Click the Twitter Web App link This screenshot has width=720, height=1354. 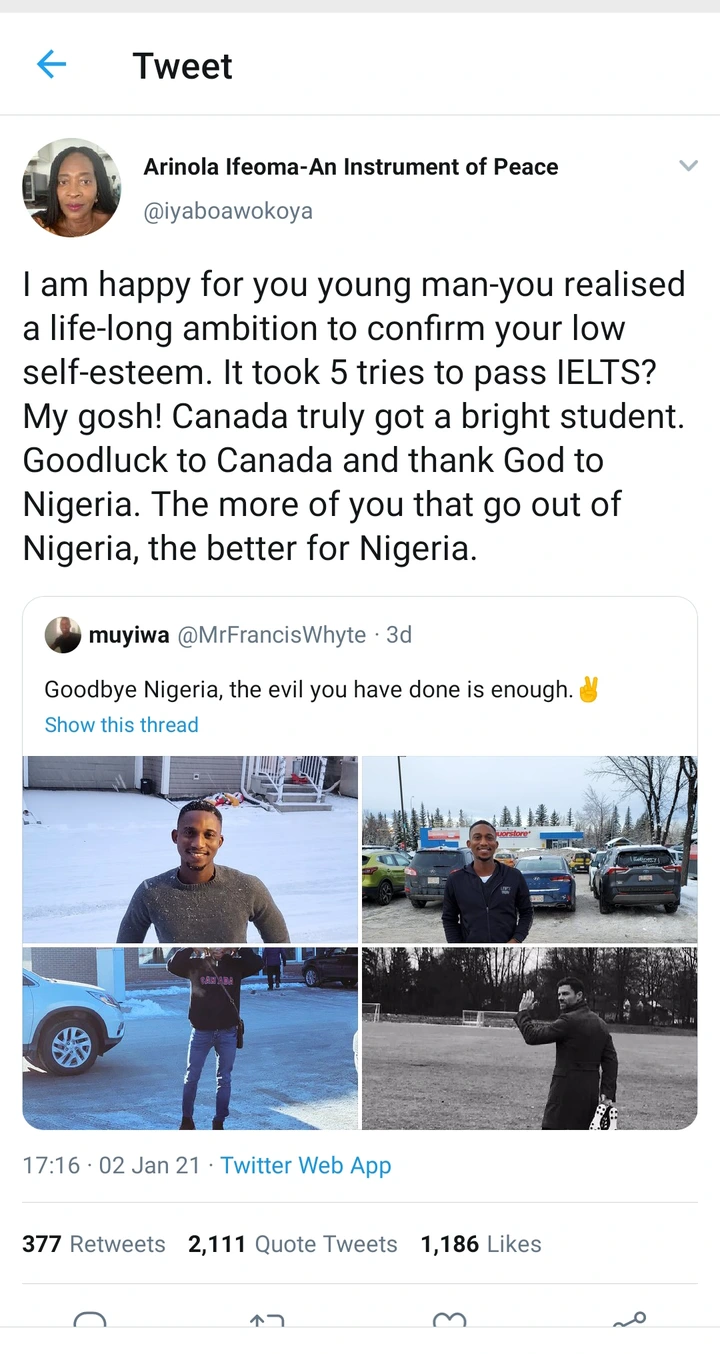[305, 1165]
